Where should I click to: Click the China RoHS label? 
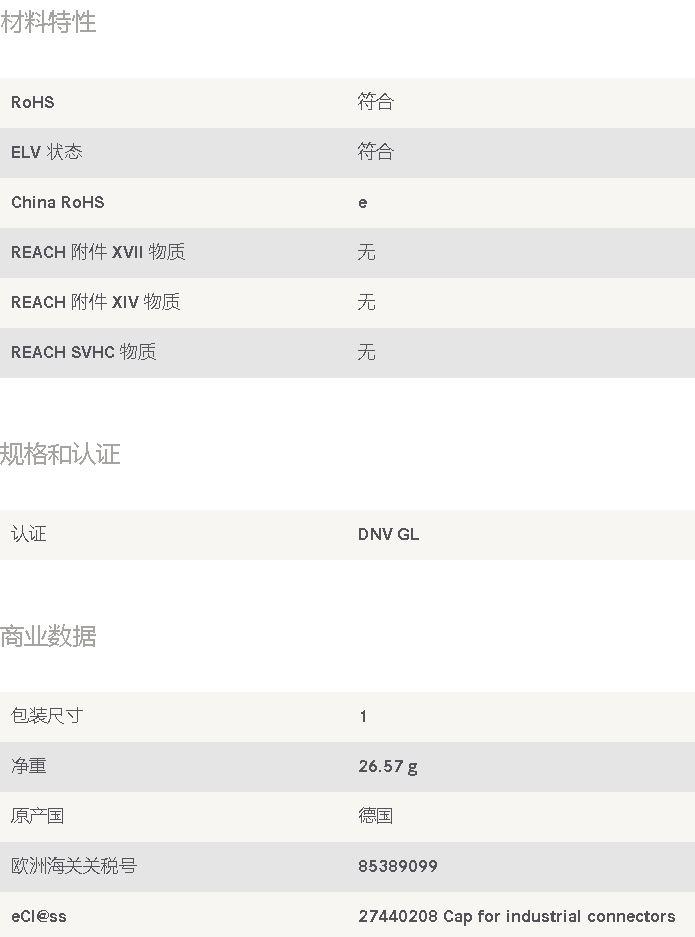pyautogui.click(x=58, y=203)
